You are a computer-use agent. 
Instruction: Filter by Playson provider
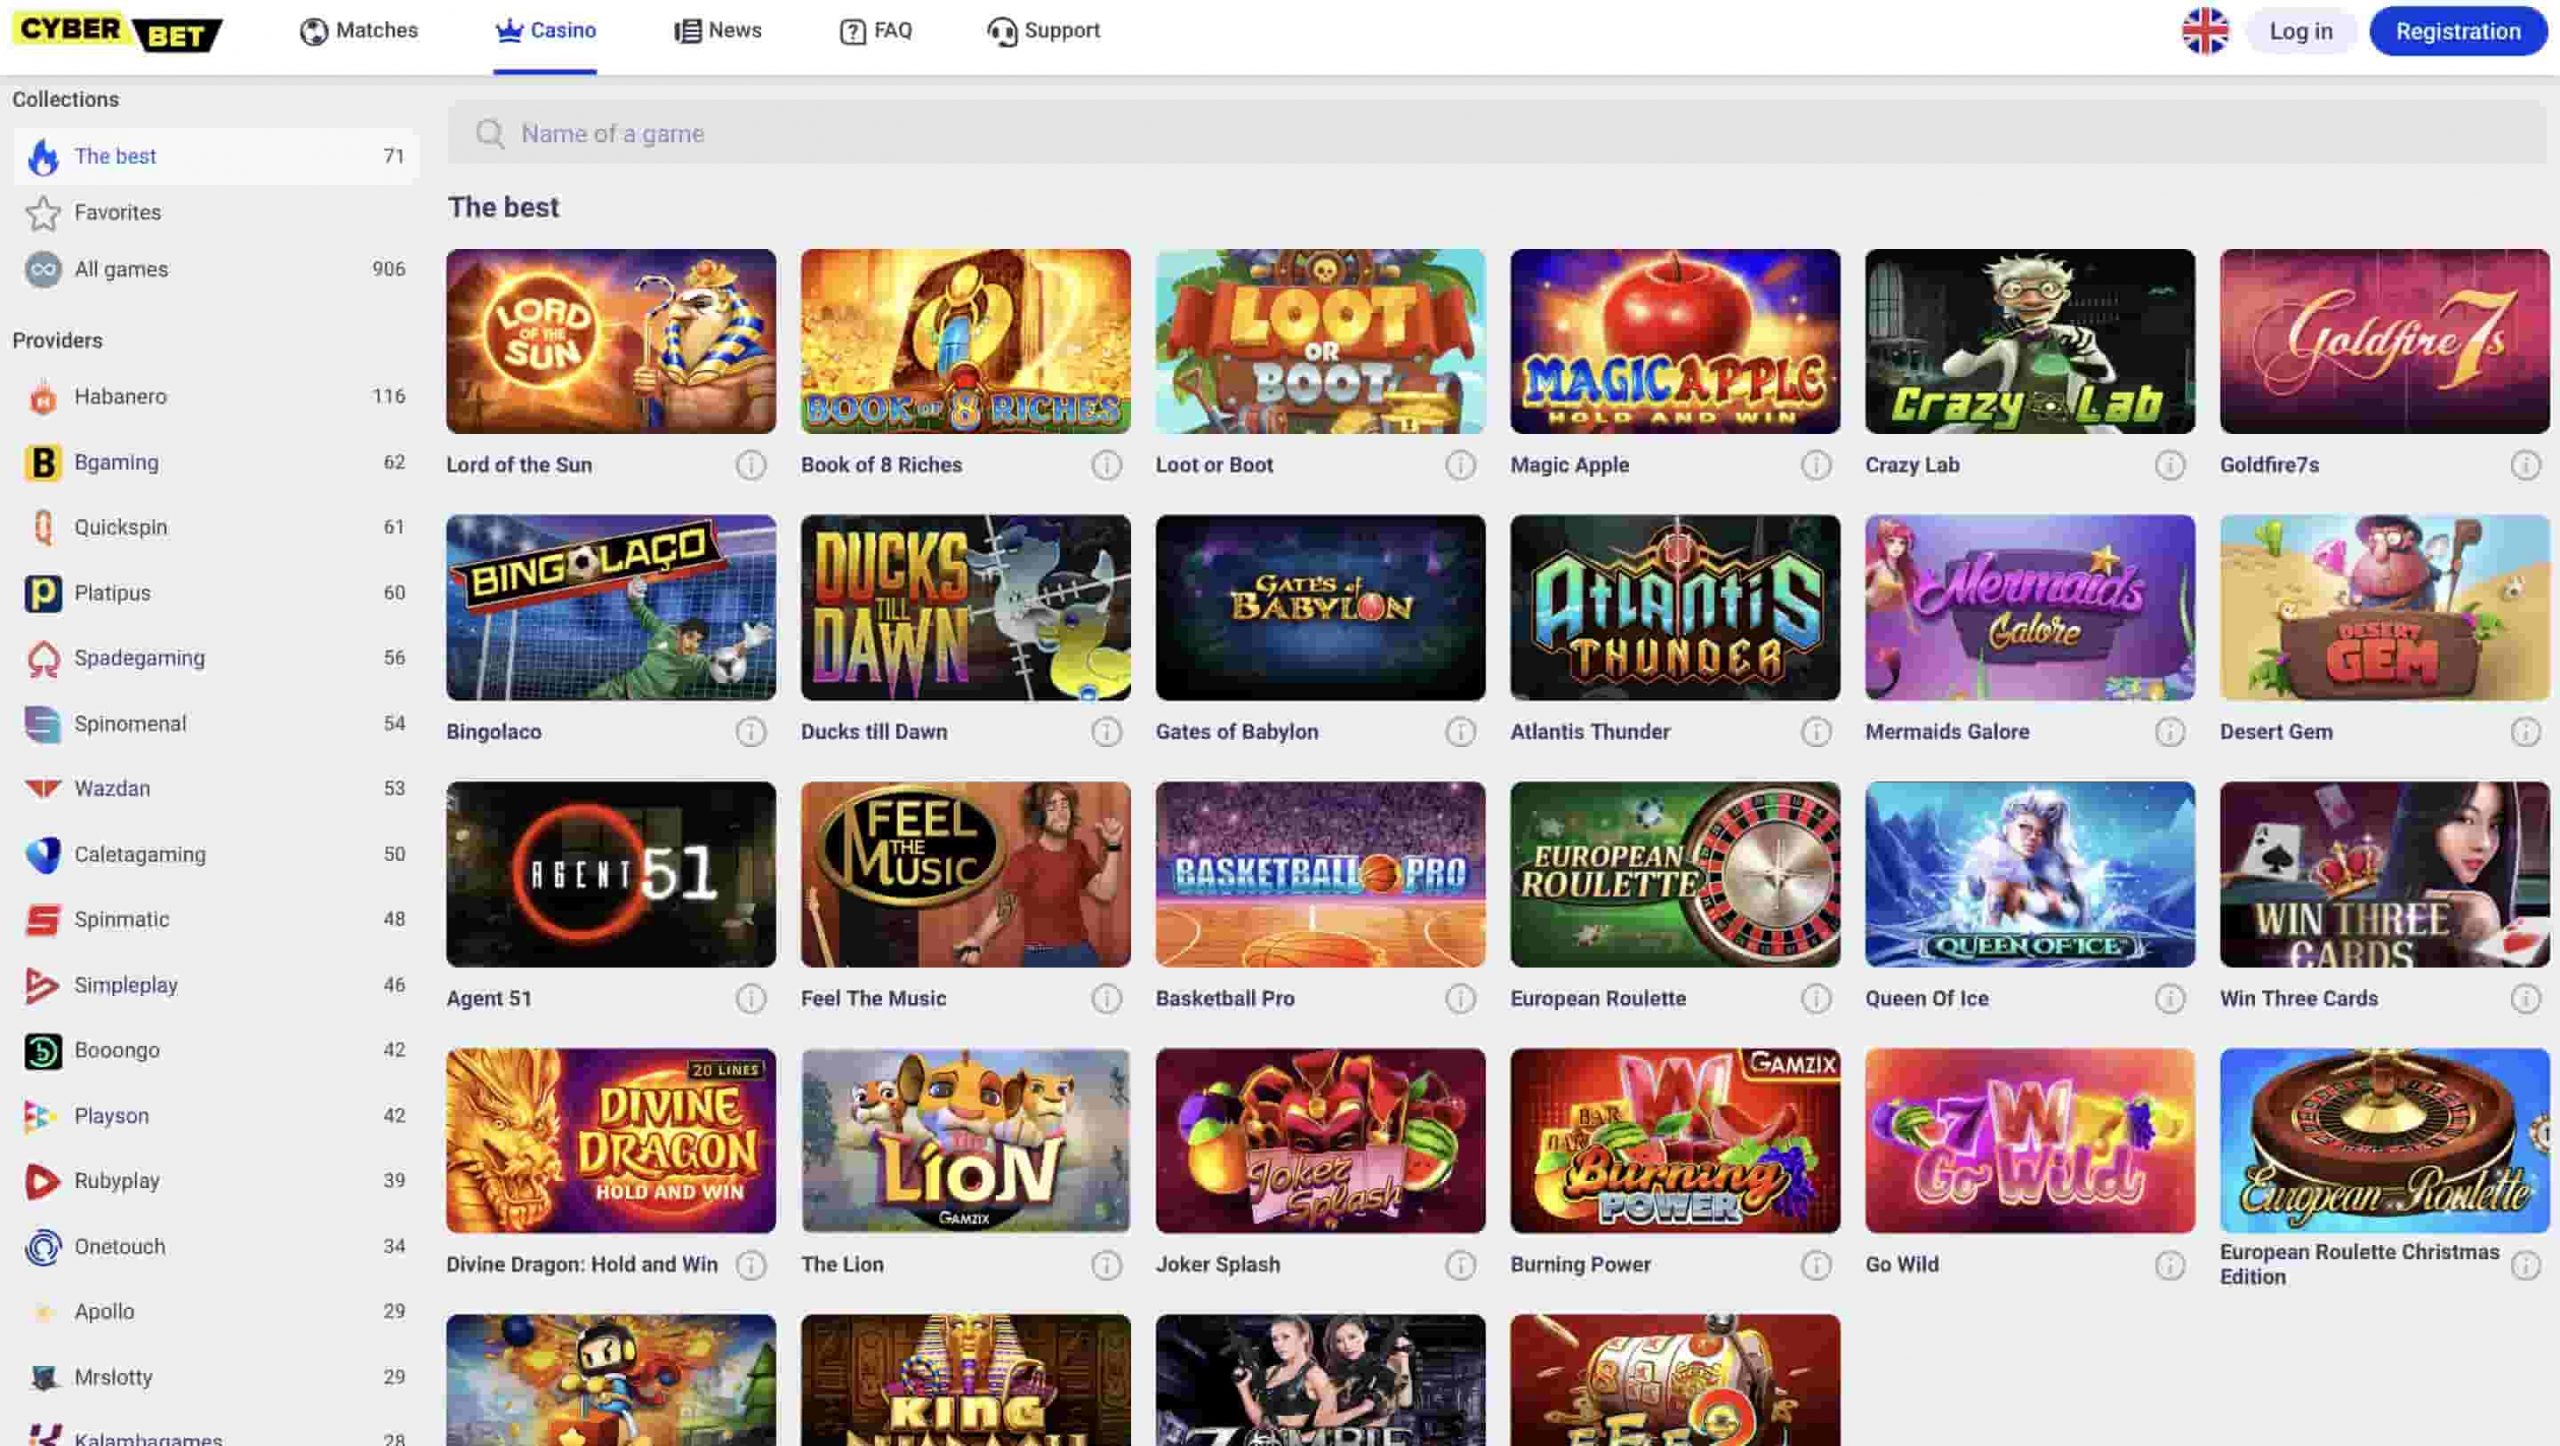[x=216, y=1116]
